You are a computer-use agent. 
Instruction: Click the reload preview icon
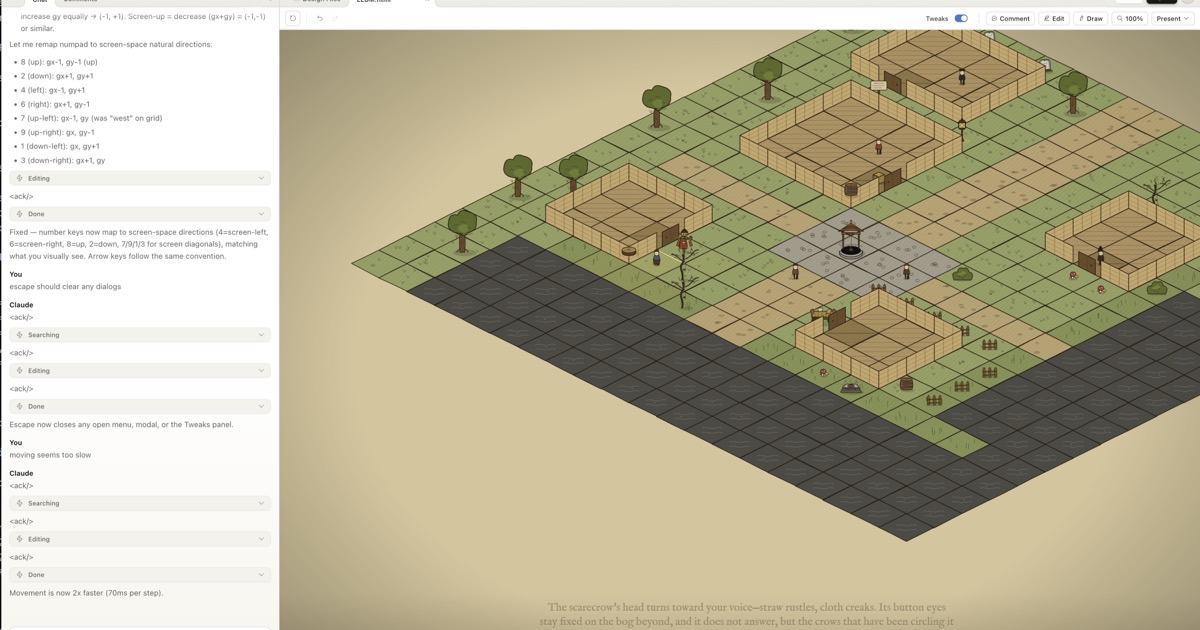(x=293, y=18)
